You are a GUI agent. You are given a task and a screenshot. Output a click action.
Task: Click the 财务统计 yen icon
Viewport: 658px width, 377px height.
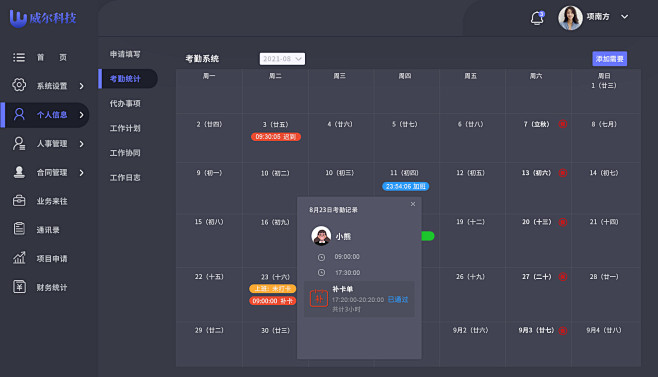click(19, 287)
